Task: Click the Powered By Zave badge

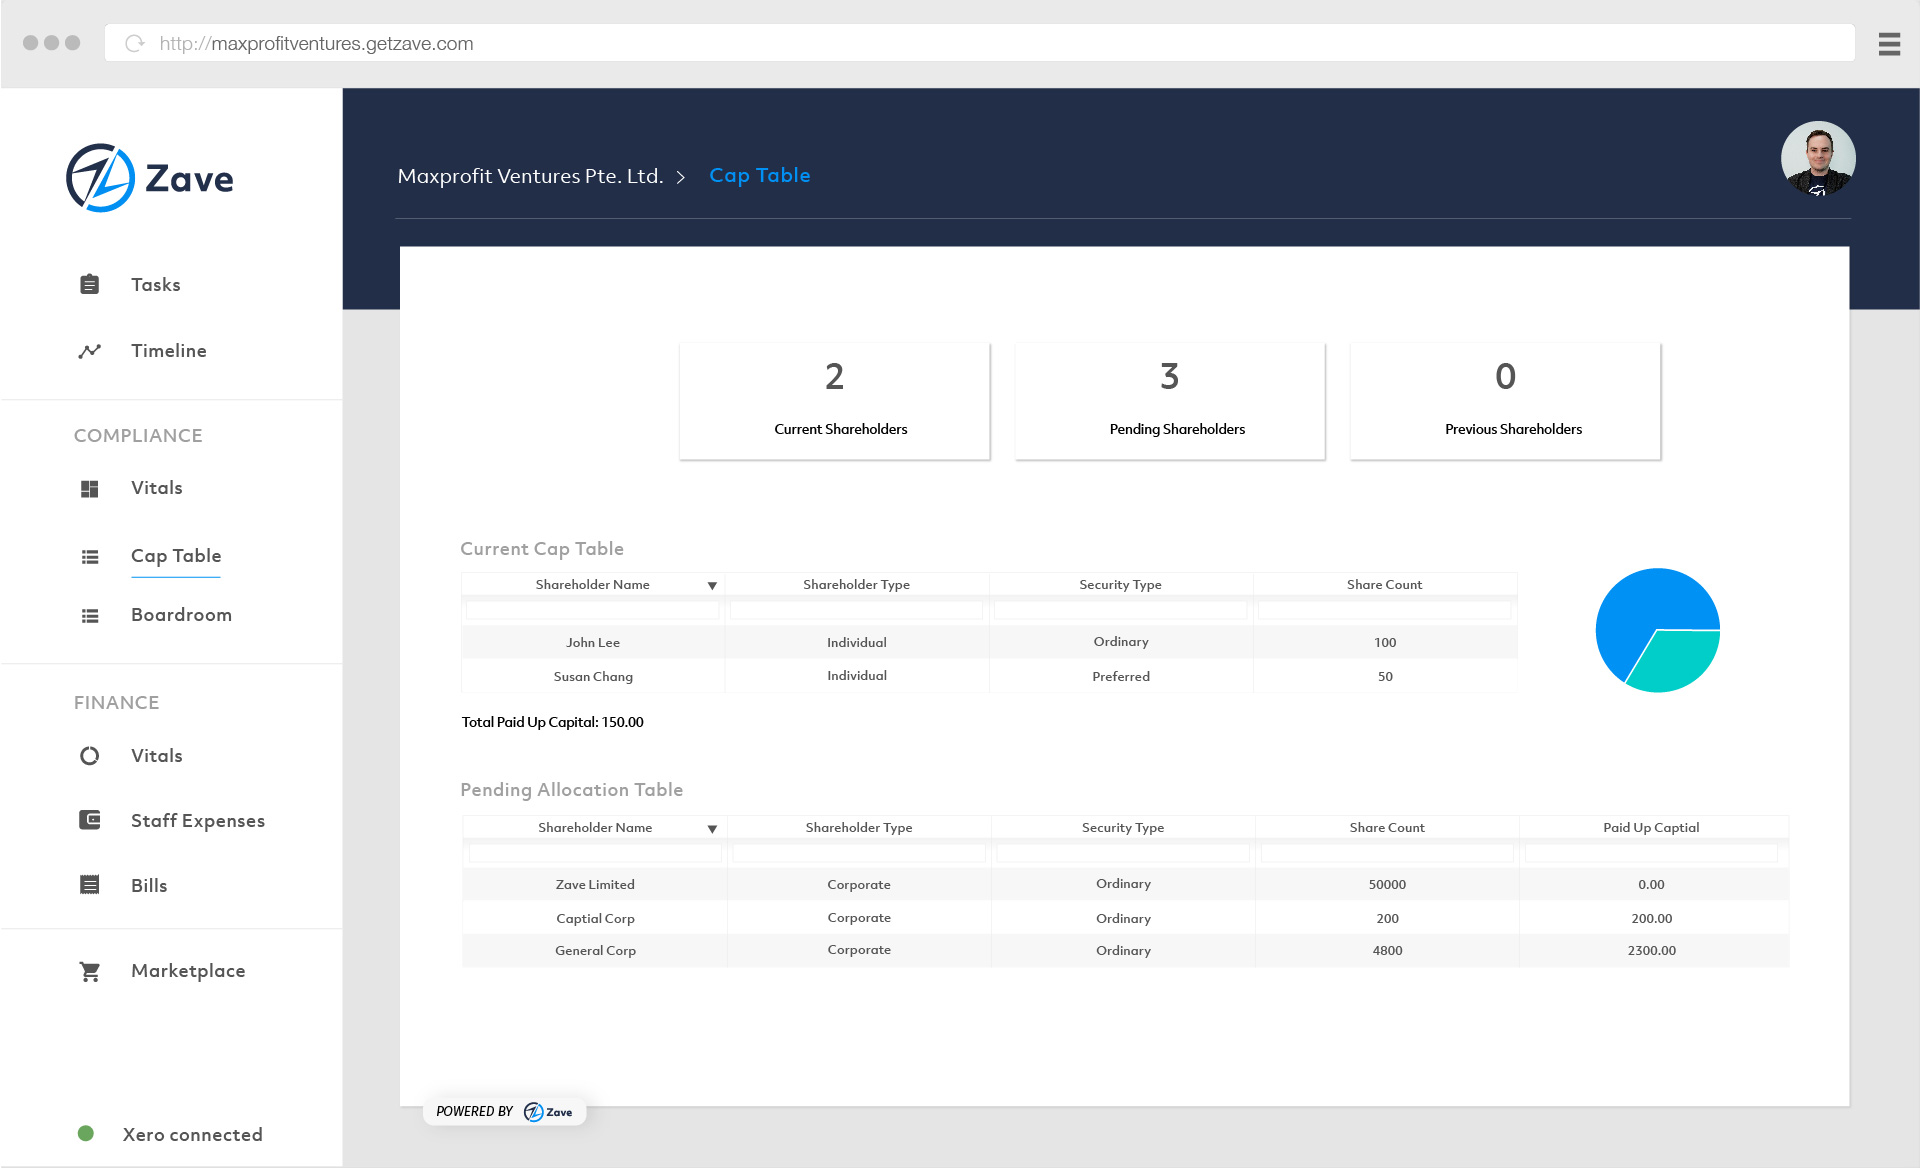Action: (504, 1112)
